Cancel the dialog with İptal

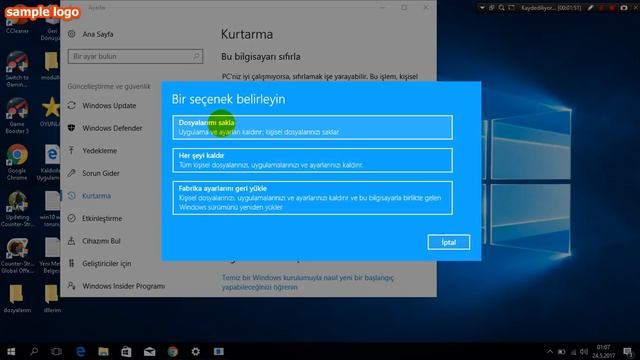point(449,242)
